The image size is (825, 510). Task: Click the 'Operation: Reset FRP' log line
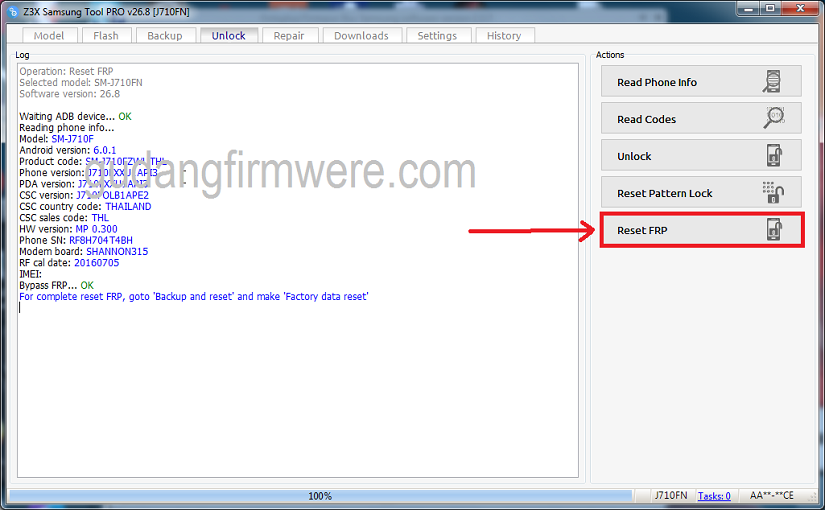coord(66,71)
